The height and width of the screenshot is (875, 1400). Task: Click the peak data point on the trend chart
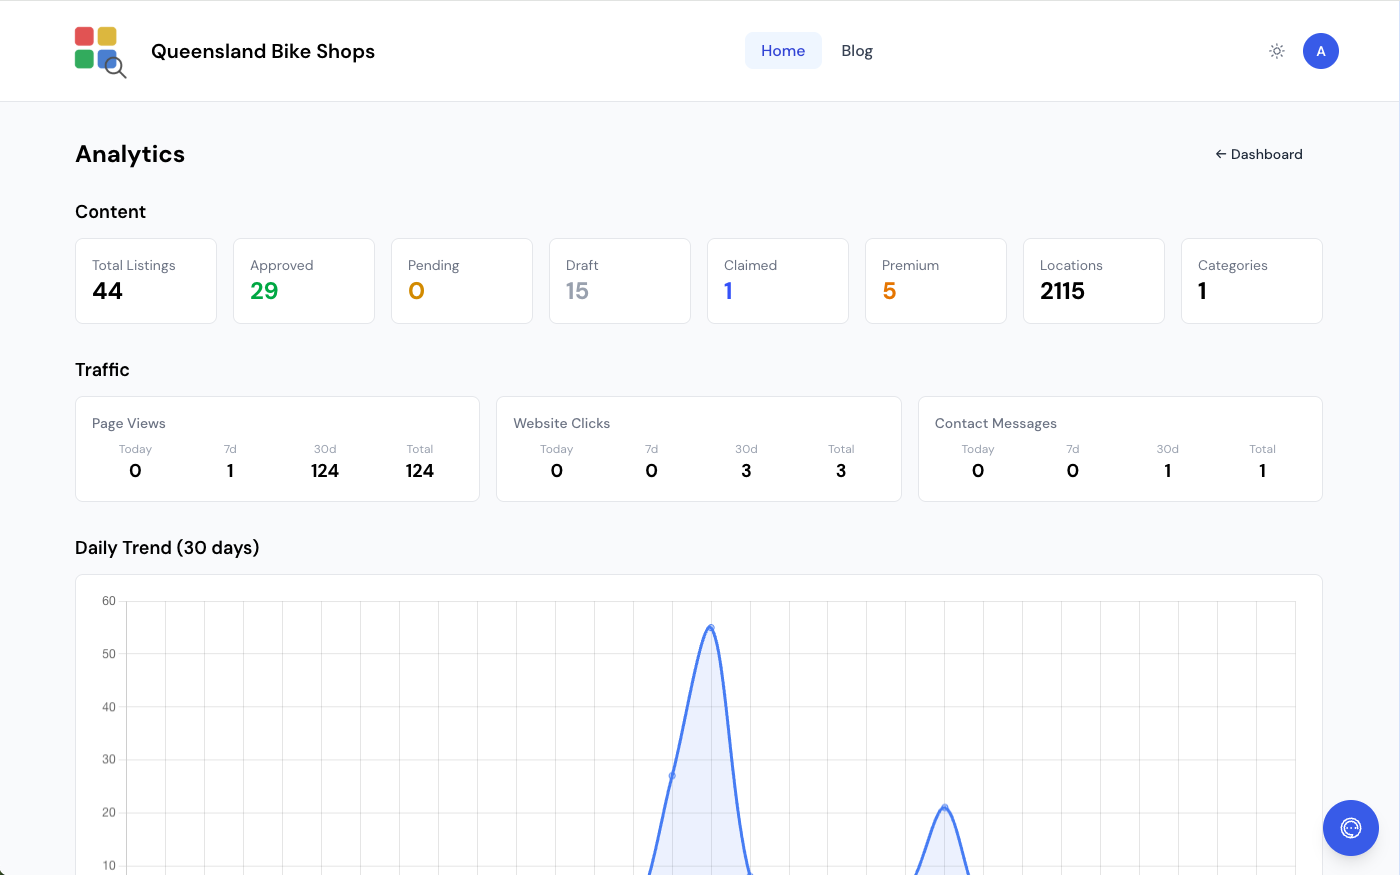click(x=710, y=627)
